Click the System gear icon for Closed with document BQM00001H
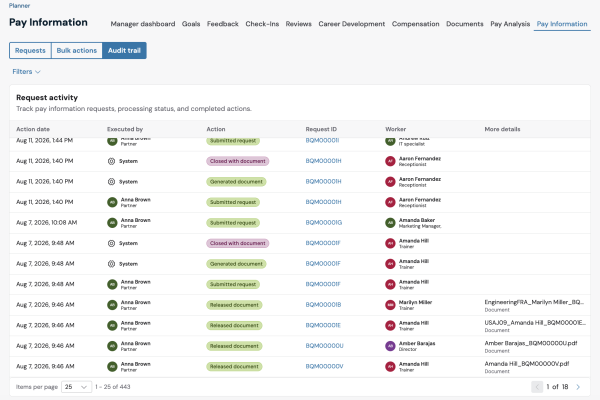600x400 pixels. pyautogui.click(x=111, y=161)
